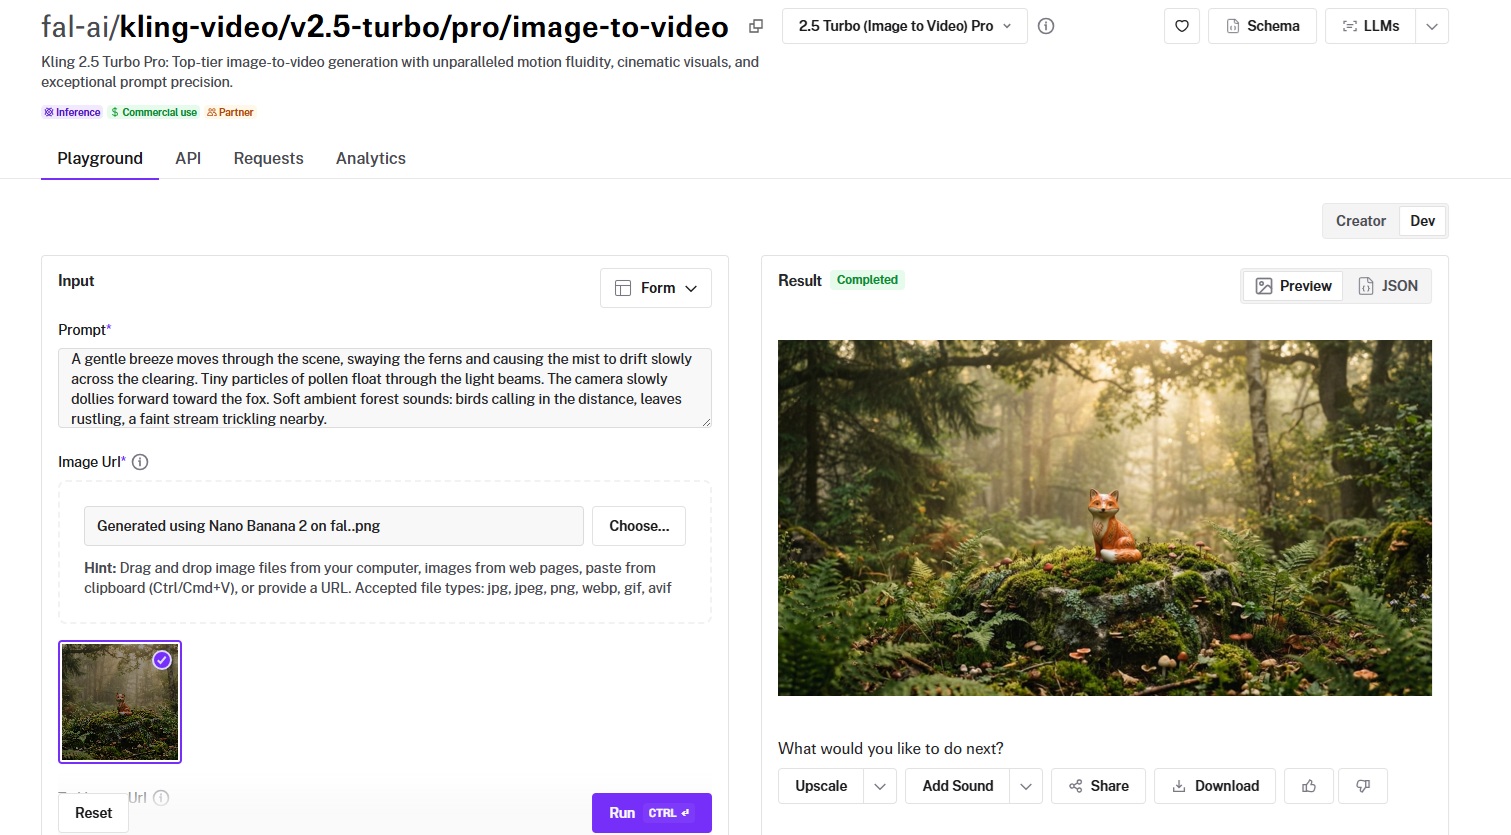Switch to the API tab
This screenshot has width=1511, height=835.
coord(188,158)
